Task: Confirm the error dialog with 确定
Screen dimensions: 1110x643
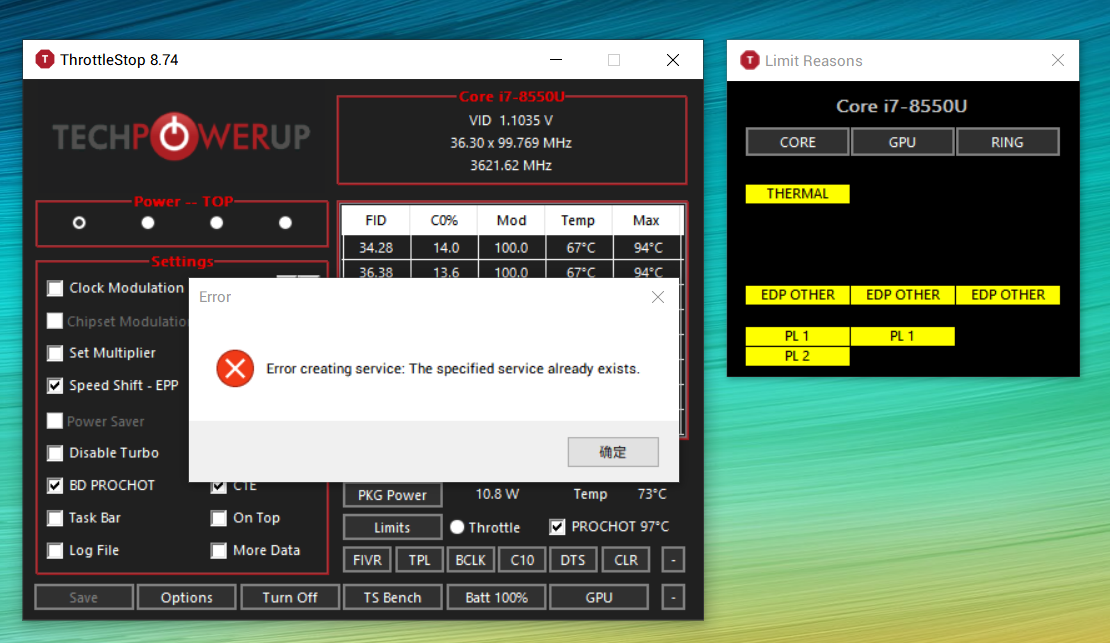Action: tap(612, 452)
